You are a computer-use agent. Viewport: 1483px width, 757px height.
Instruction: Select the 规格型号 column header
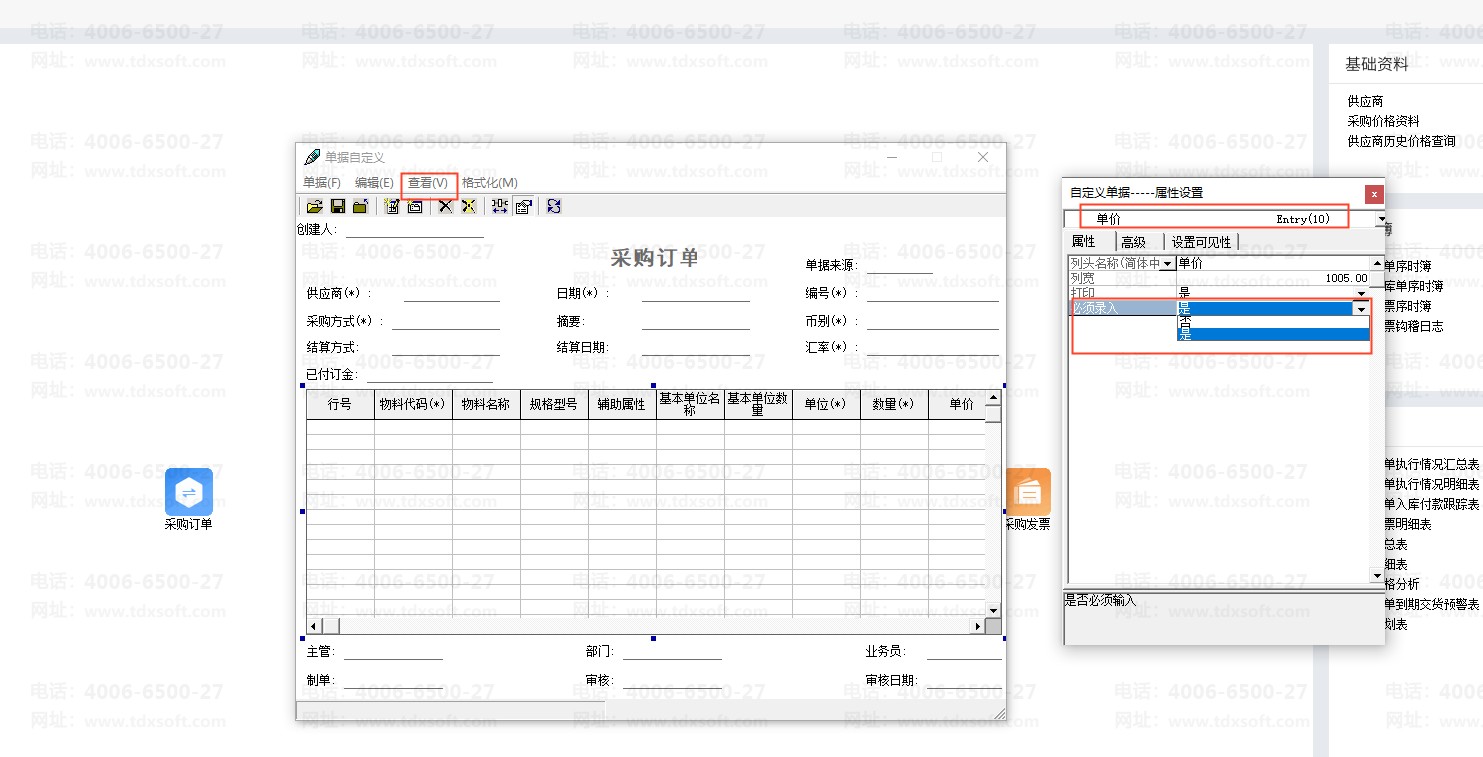554,404
